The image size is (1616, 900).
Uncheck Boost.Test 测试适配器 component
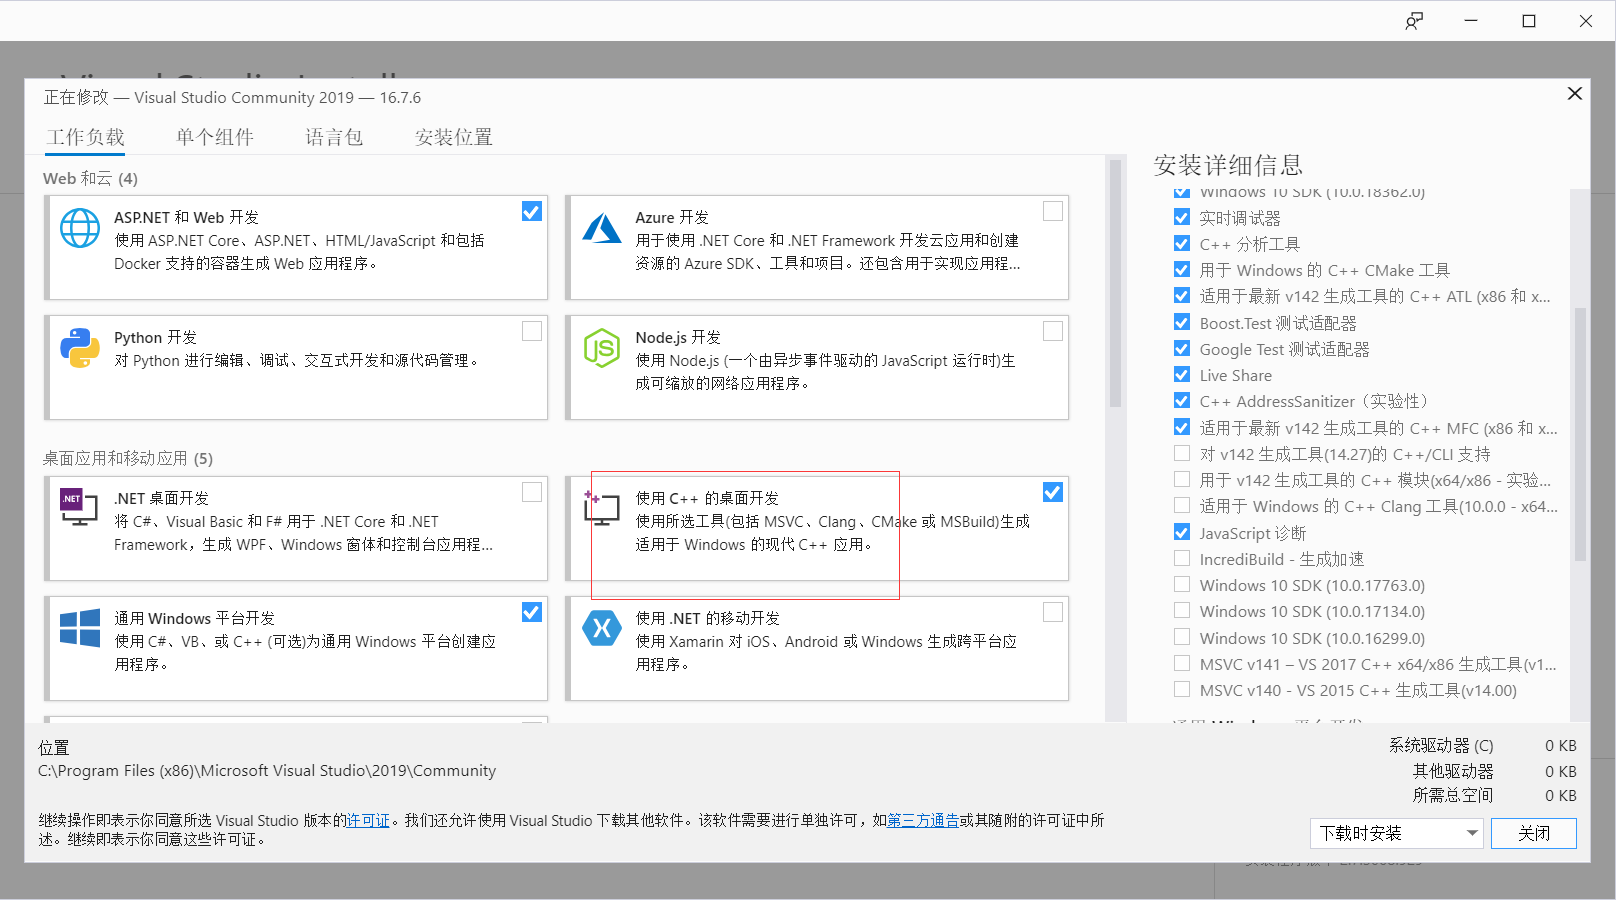pyautogui.click(x=1182, y=322)
